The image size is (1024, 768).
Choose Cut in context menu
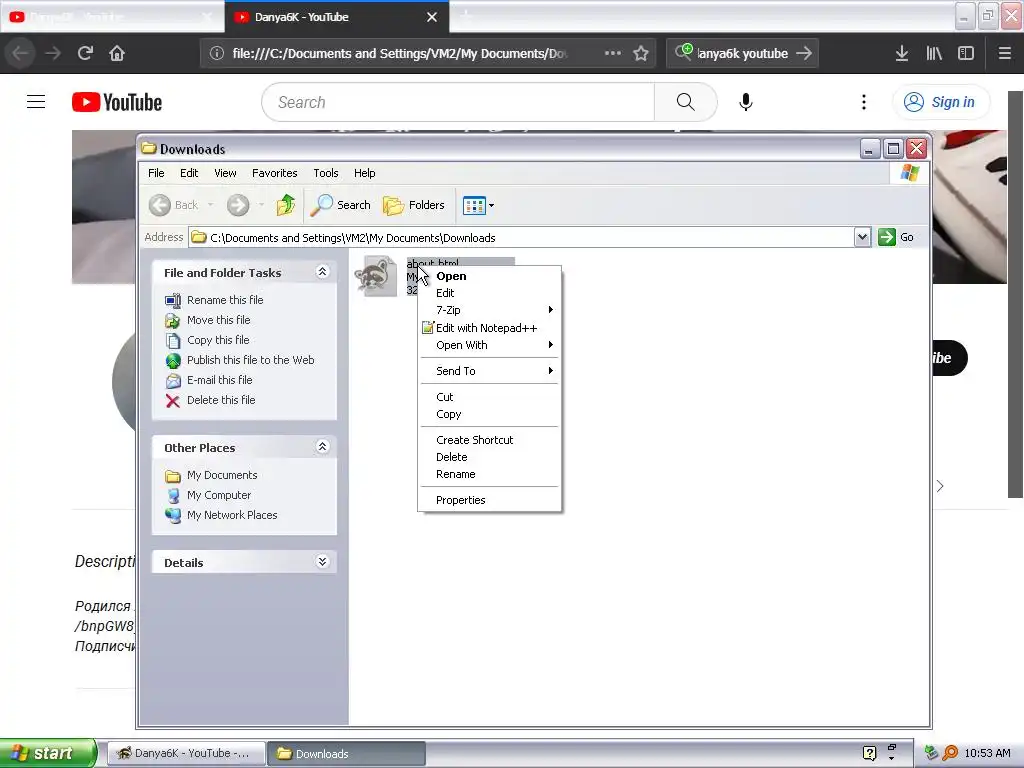pyautogui.click(x=489, y=397)
